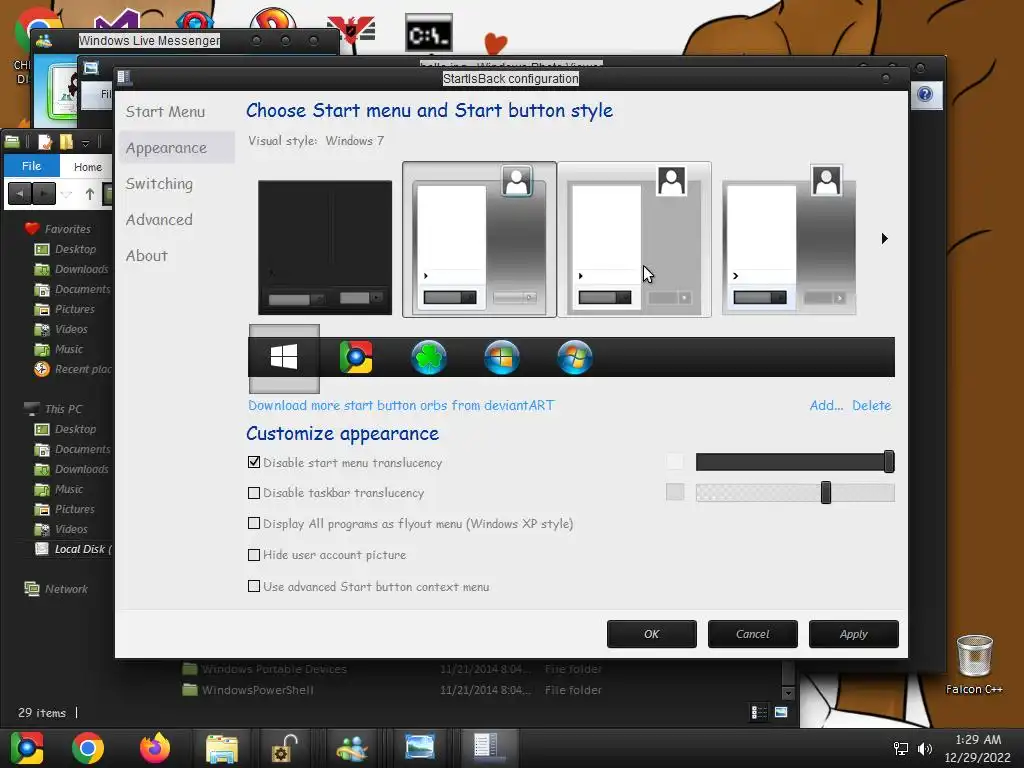Open the Windows Live Messenger taskbar icon
The width and height of the screenshot is (1024, 768).
(352, 748)
